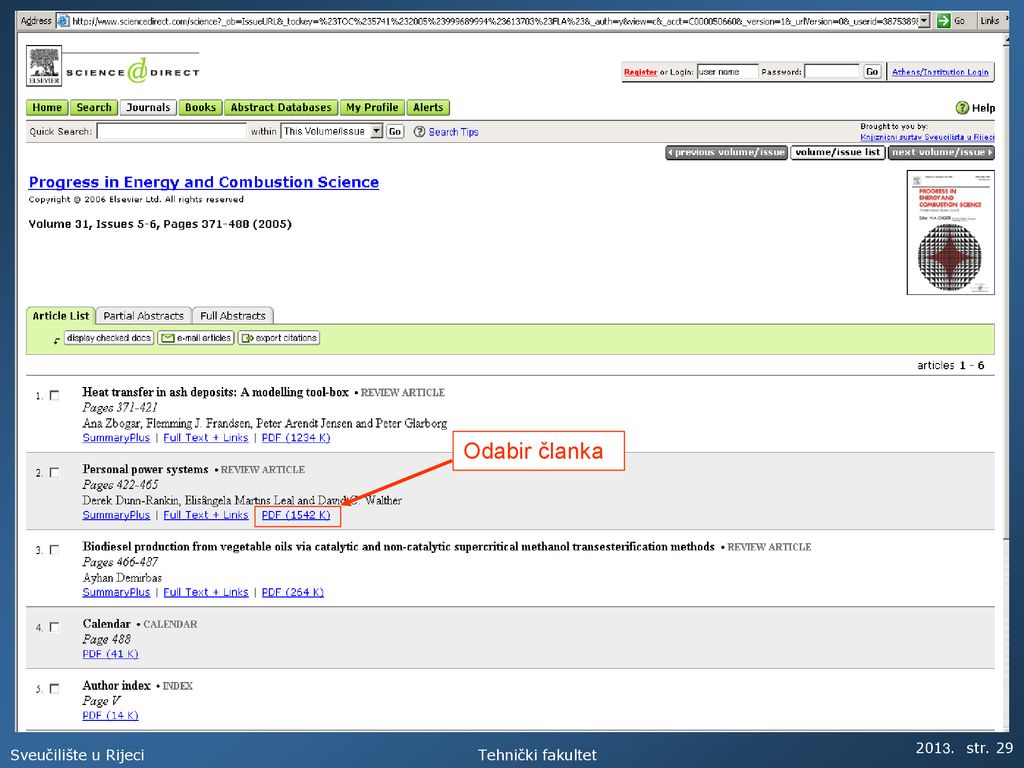Click display checked docs button
The image size is (1024, 768).
(x=109, y=338)
